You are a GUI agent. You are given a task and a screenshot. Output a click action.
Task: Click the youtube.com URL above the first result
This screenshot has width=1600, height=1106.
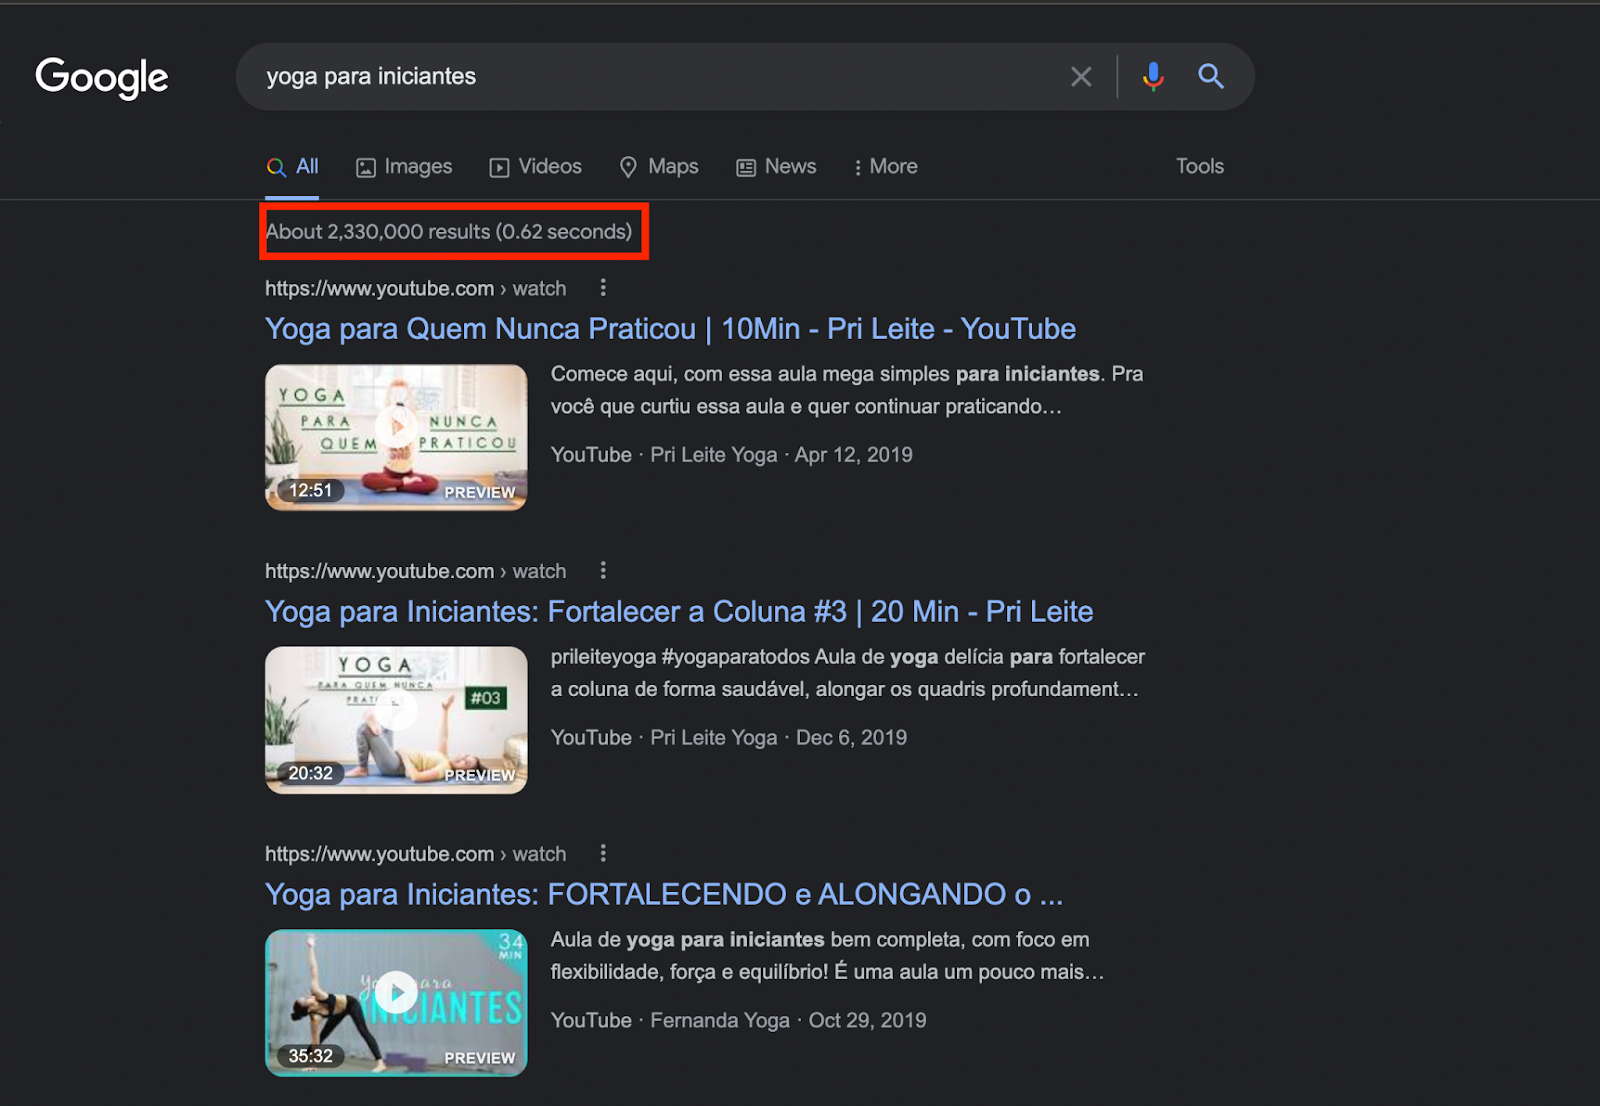(x=415, y=289)
